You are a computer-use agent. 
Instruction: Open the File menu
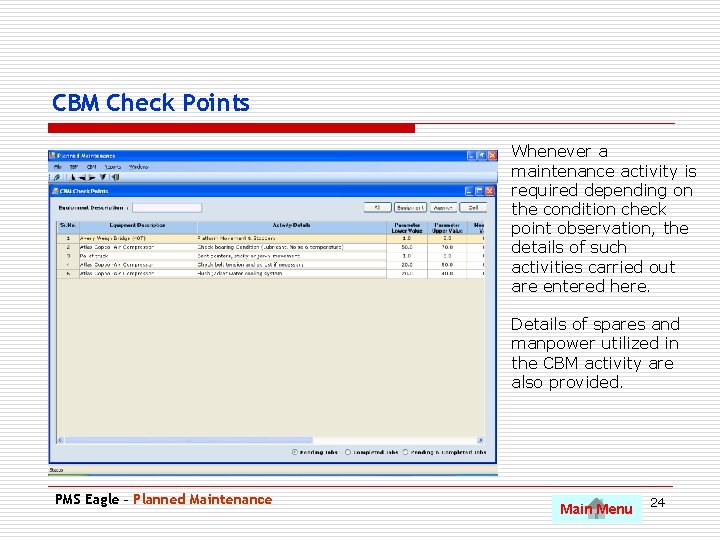click(57, 167)
